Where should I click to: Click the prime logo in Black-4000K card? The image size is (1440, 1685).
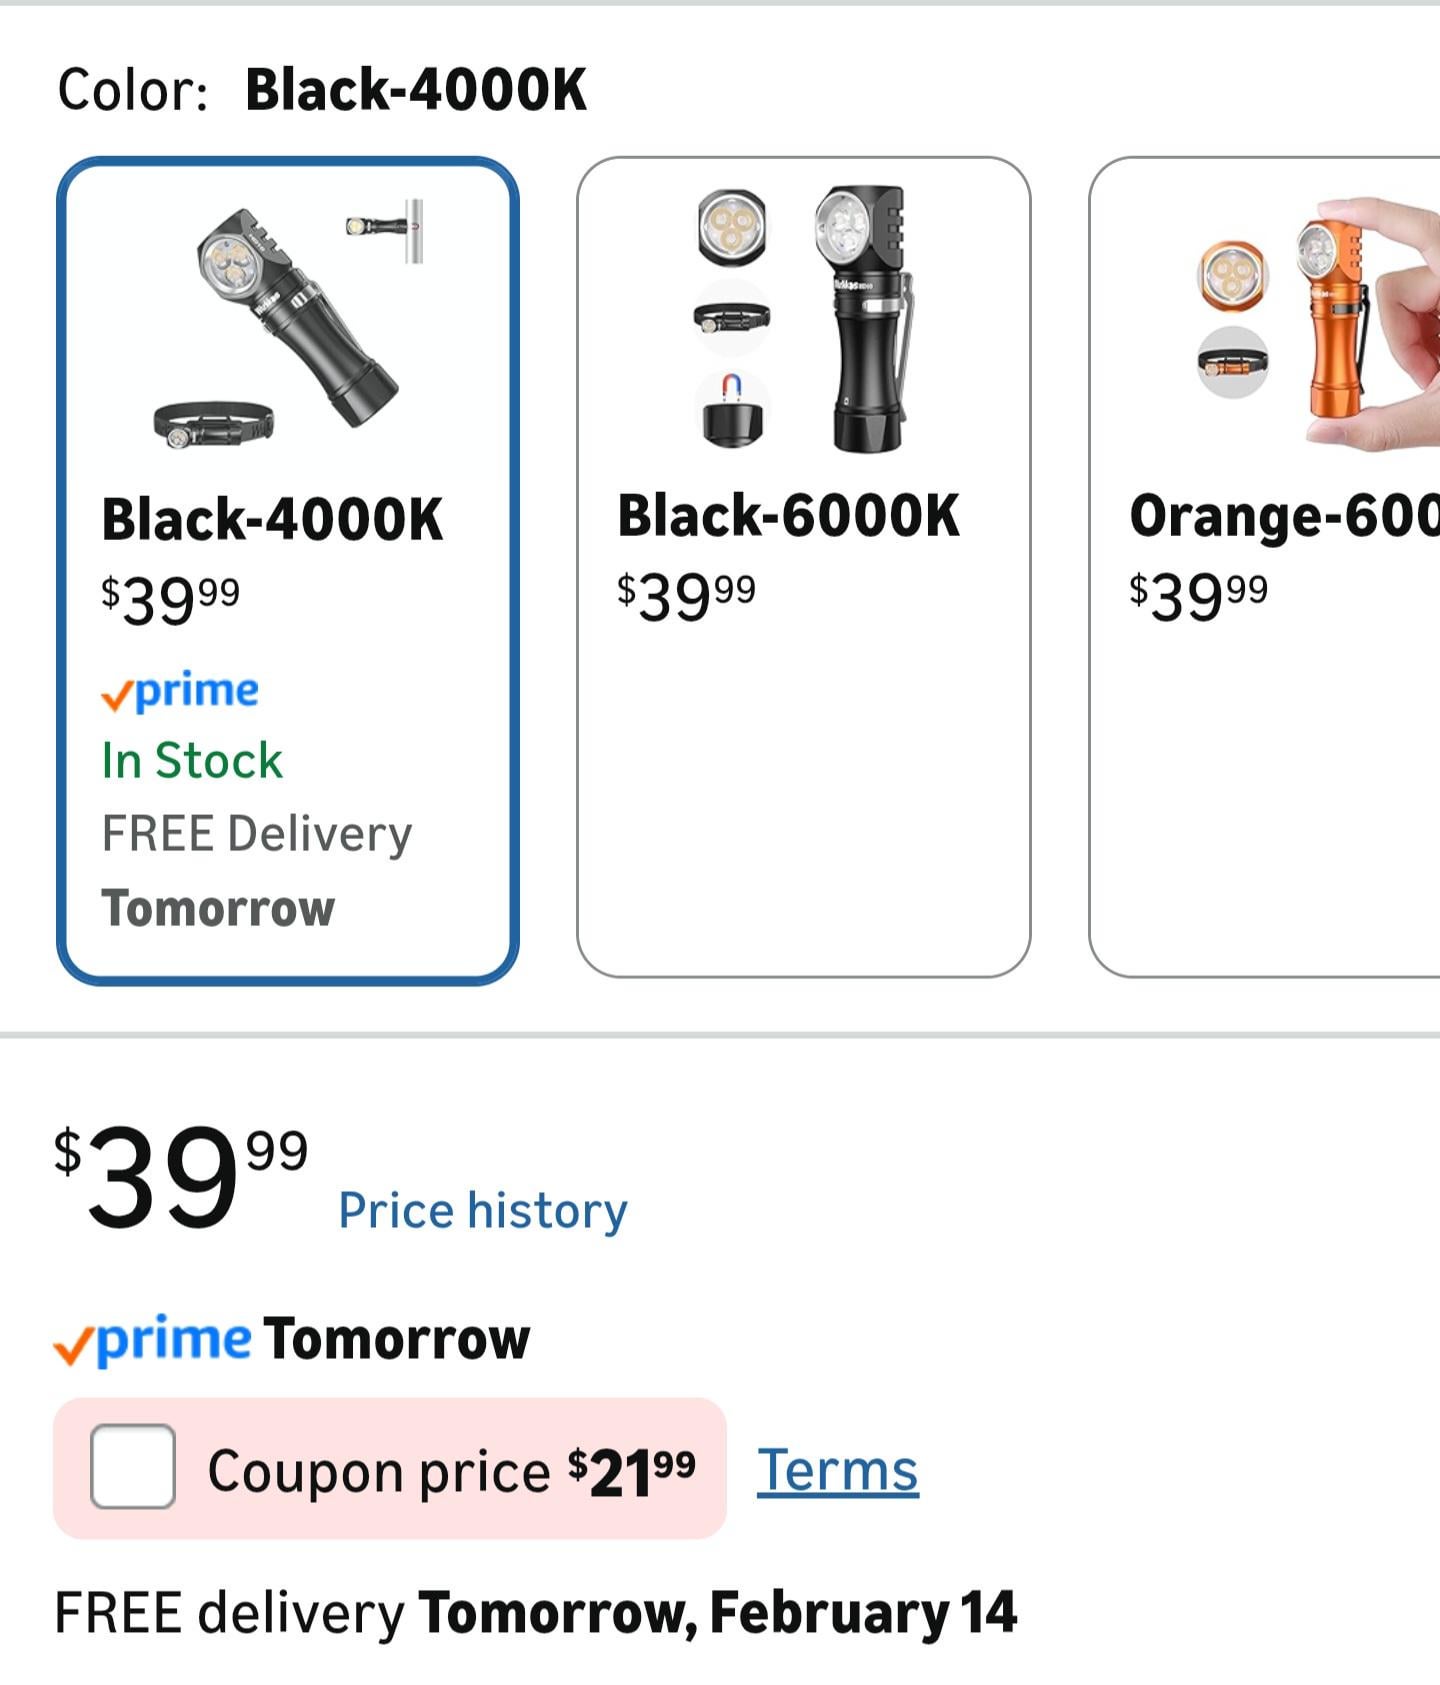tap(181, 692)
